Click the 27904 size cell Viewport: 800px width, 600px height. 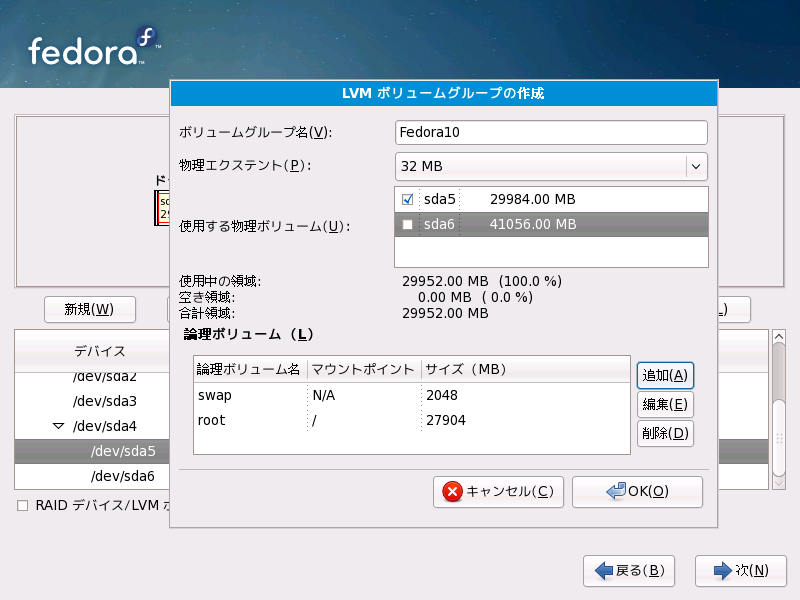pos(446,420)
